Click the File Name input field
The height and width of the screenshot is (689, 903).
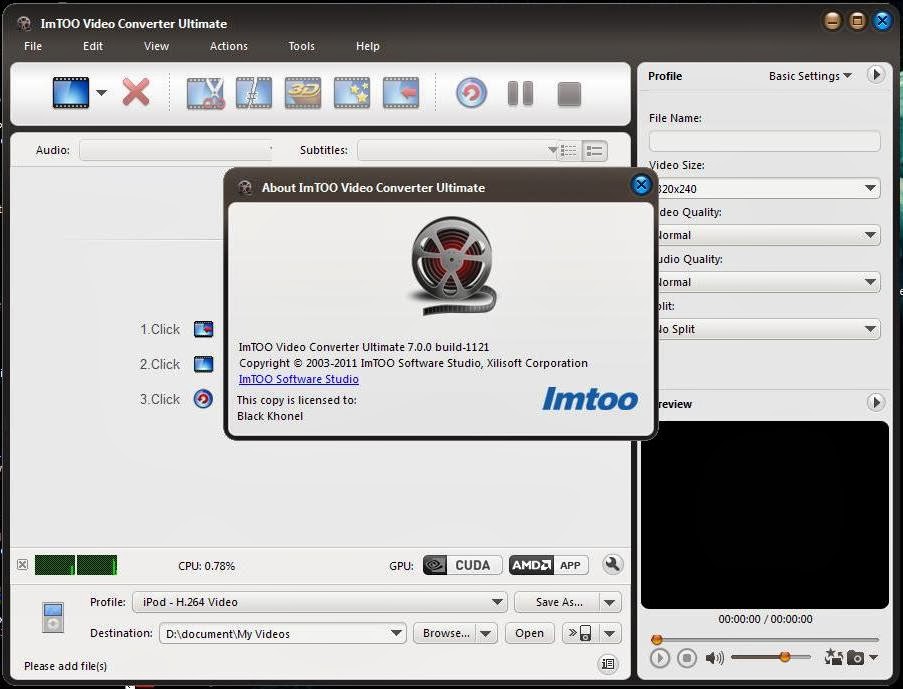tap(764, 141)
